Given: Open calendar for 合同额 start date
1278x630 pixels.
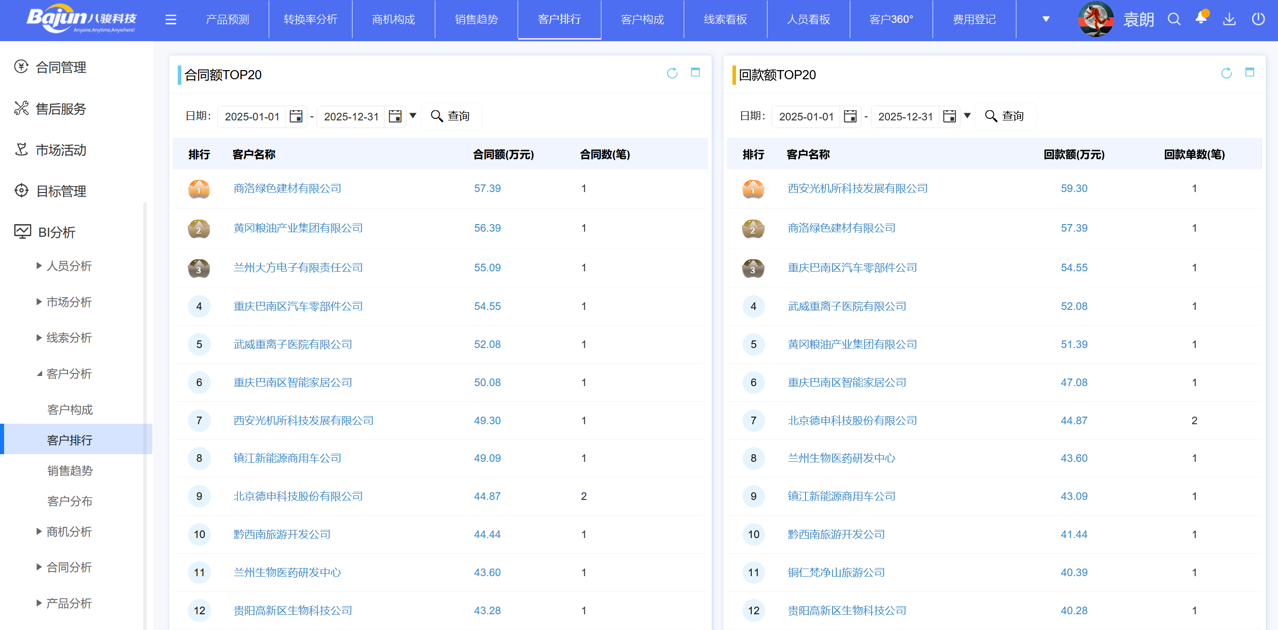Looking at the screenshot, I should pos(296,116).
